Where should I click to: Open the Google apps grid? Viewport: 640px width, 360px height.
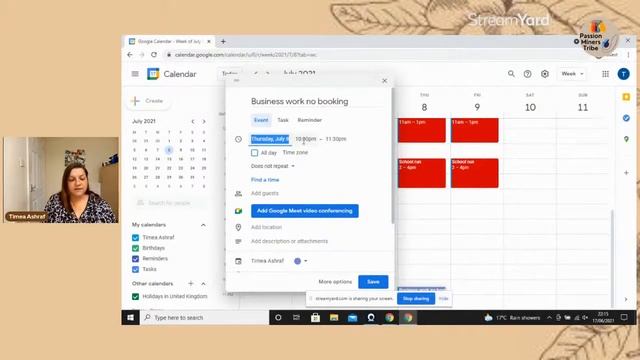[x=605, y=74]
